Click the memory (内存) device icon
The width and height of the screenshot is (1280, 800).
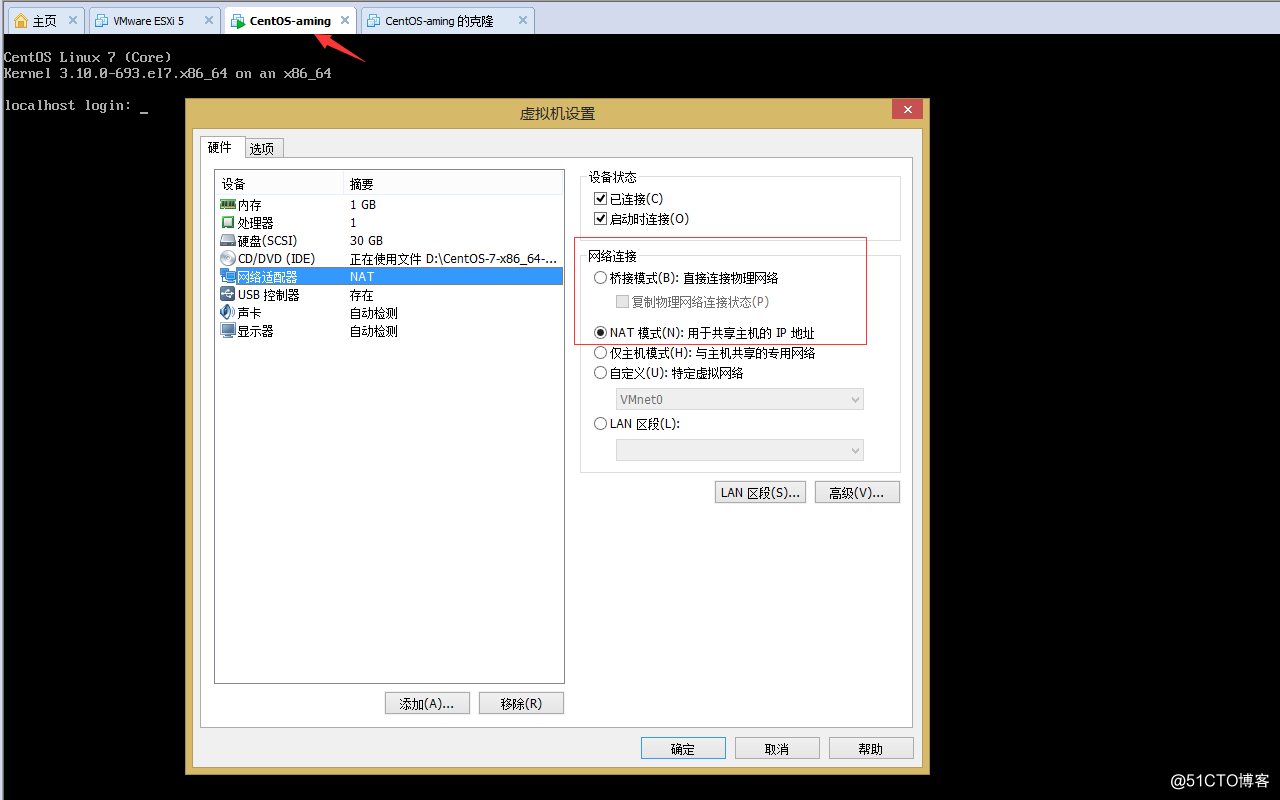[228, 204]
